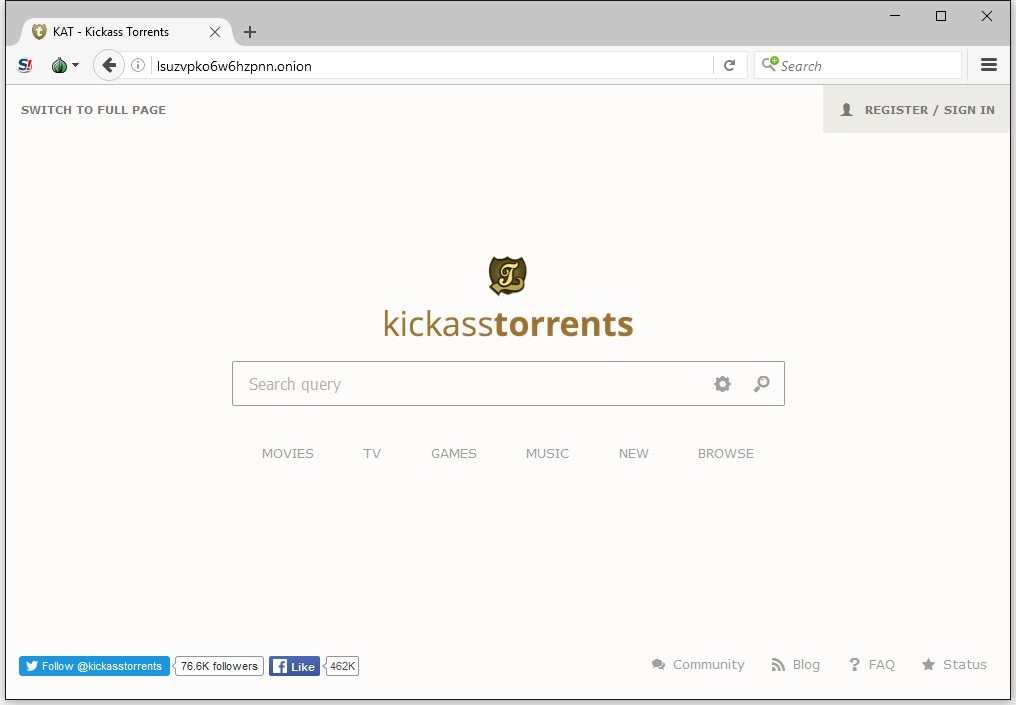Viewport: 1016px width, 705px height.
Task: Open the search settings gear icon
Action: pos(722,383)
